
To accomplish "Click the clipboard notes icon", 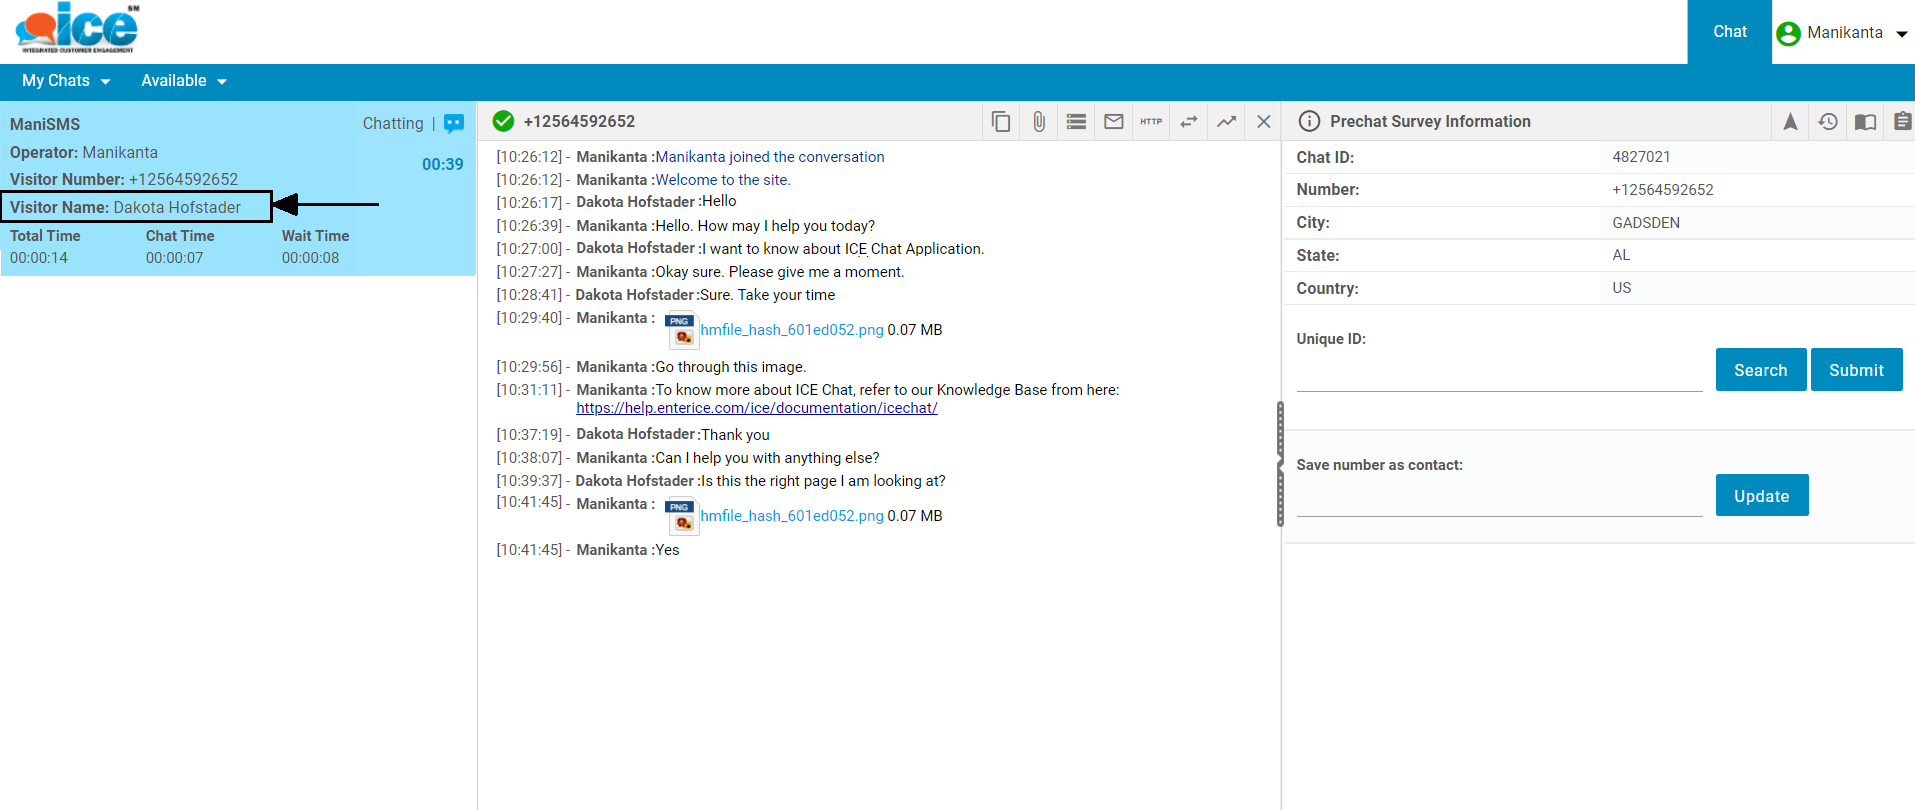I will coord(1902,122).
